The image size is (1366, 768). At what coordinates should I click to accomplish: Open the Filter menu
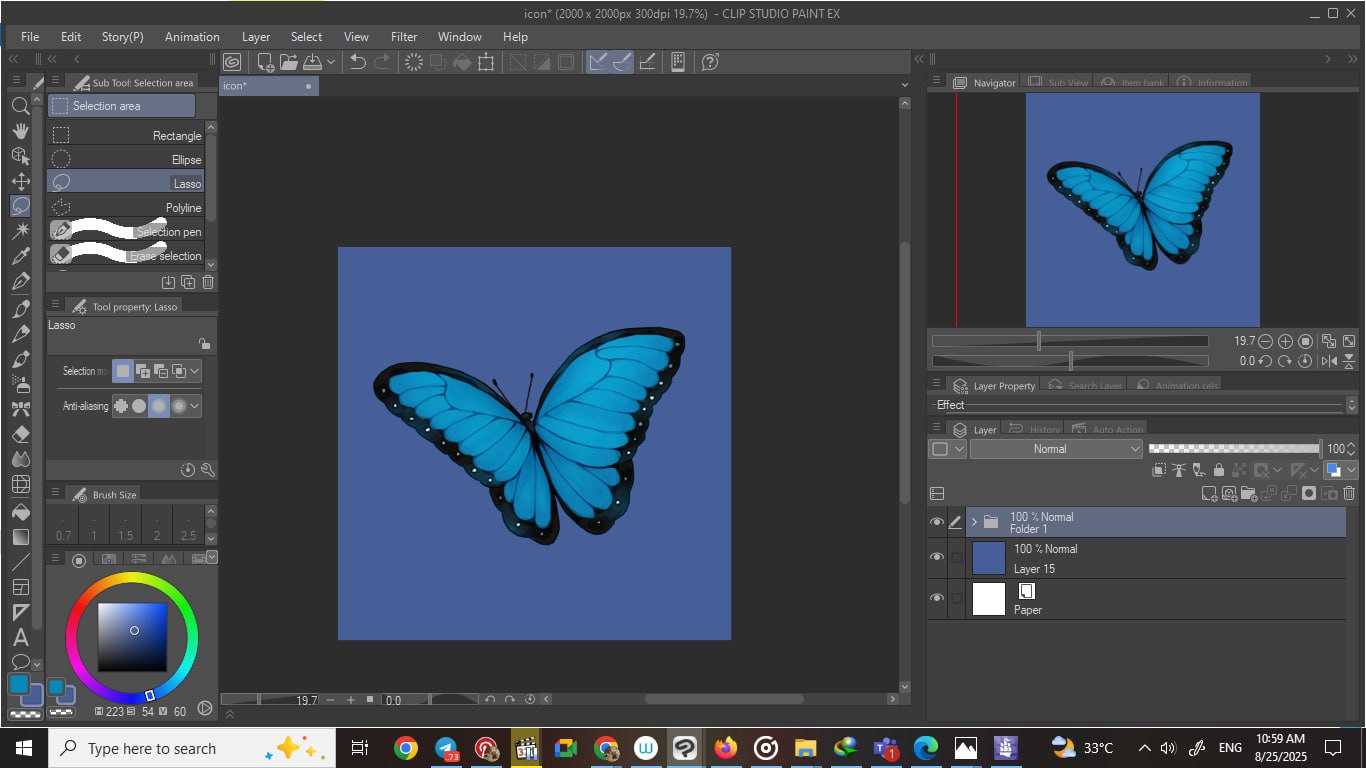[404, 37]
